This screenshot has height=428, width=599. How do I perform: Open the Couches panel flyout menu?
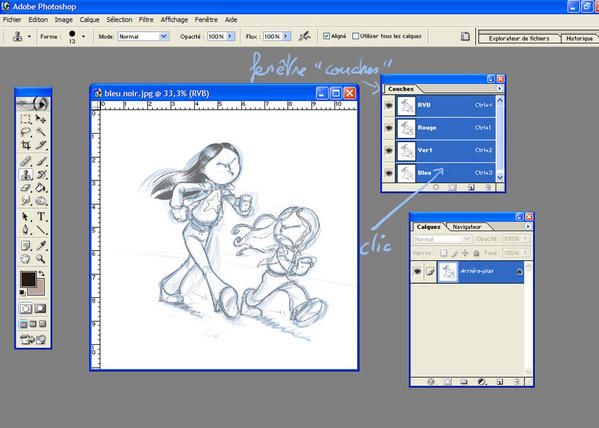pyautogui.click(x=500, y=89)
